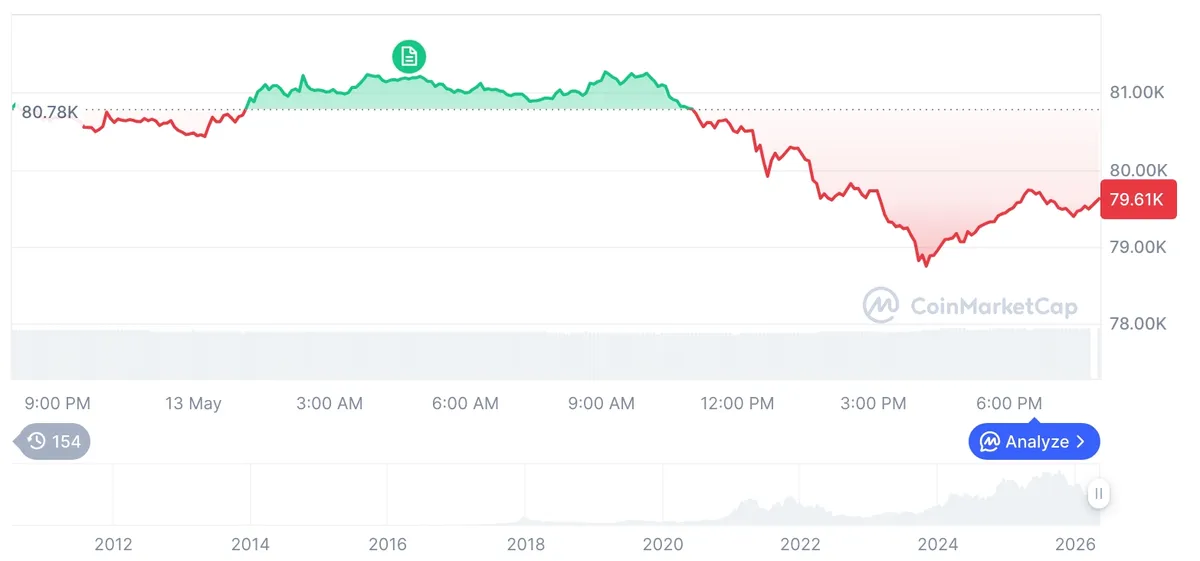Click the 13 May date axis label
Screen dimensions: 1200x561
pos(193,403)
